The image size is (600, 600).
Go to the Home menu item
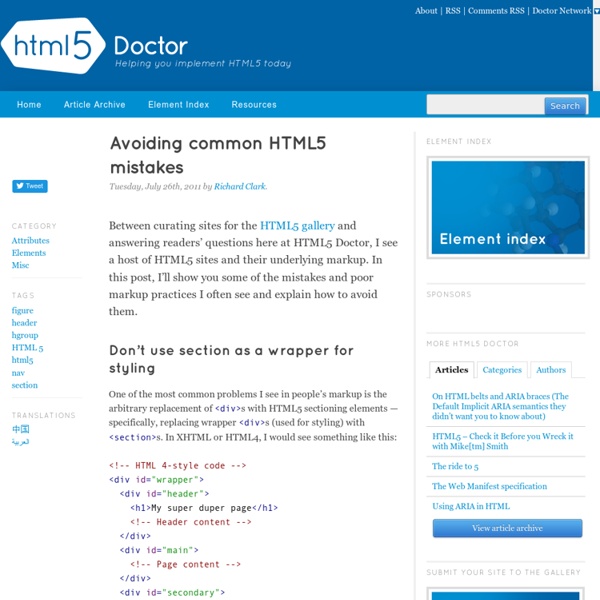point(29,105)
